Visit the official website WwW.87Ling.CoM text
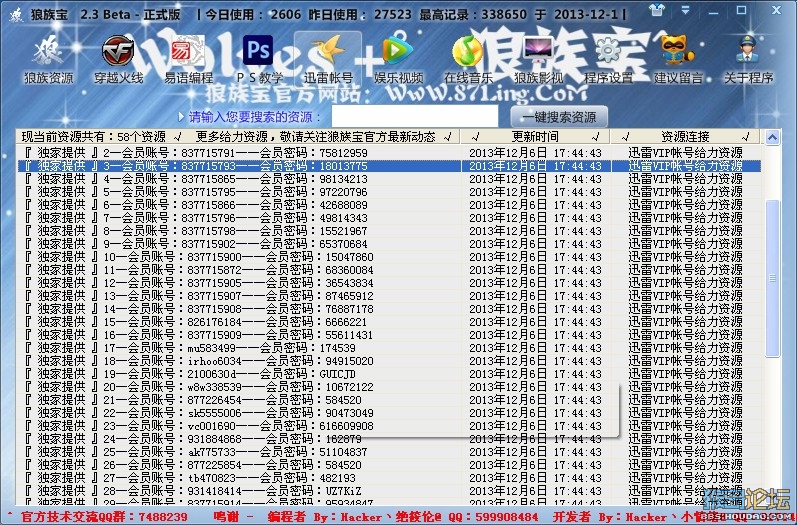Viewport: 797px width, 525px height. point(486,93)
